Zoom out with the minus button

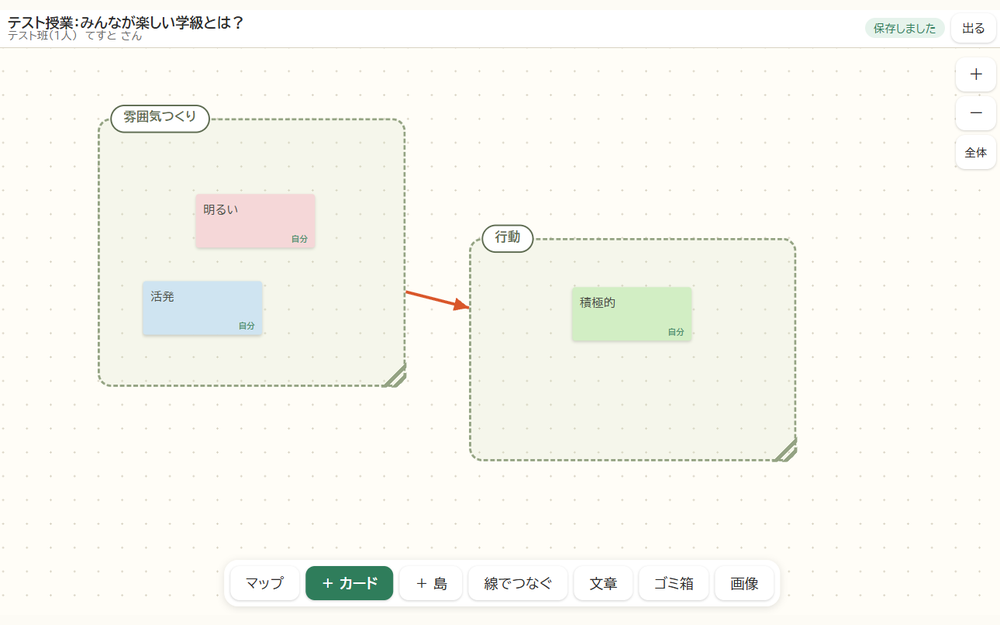pyautogui.click(x=975, y=113)
